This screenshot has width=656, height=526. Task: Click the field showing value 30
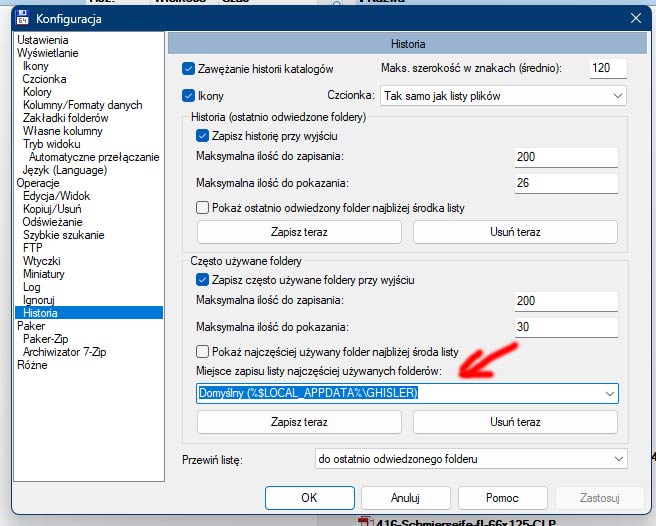point(566,327)
